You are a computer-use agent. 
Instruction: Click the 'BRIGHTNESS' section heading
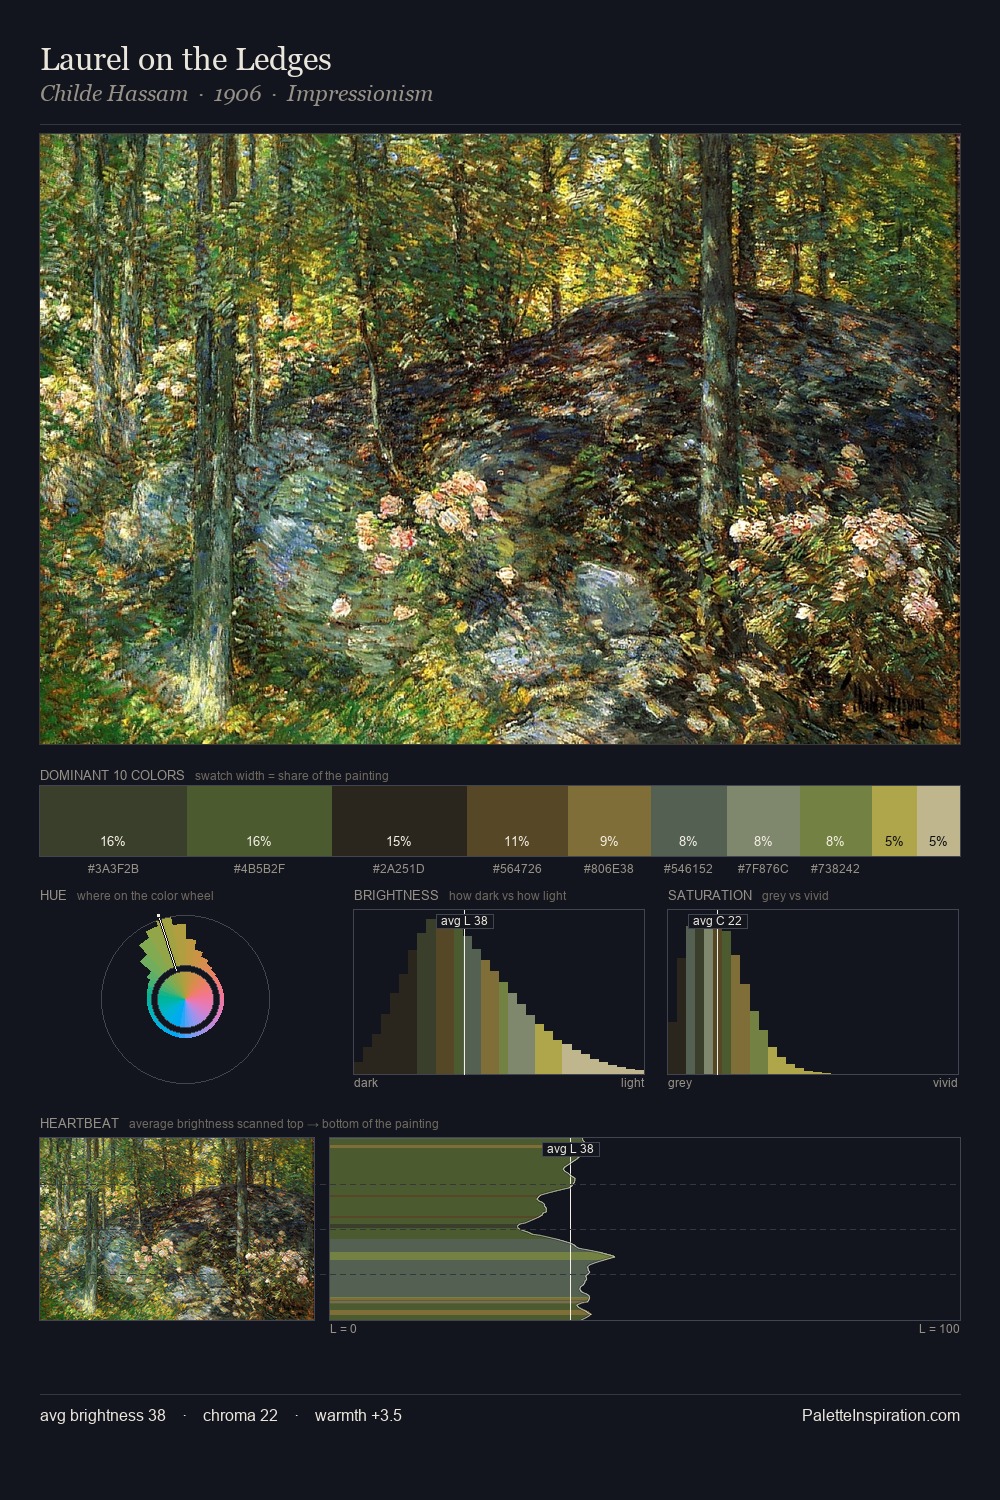(396, 895)
